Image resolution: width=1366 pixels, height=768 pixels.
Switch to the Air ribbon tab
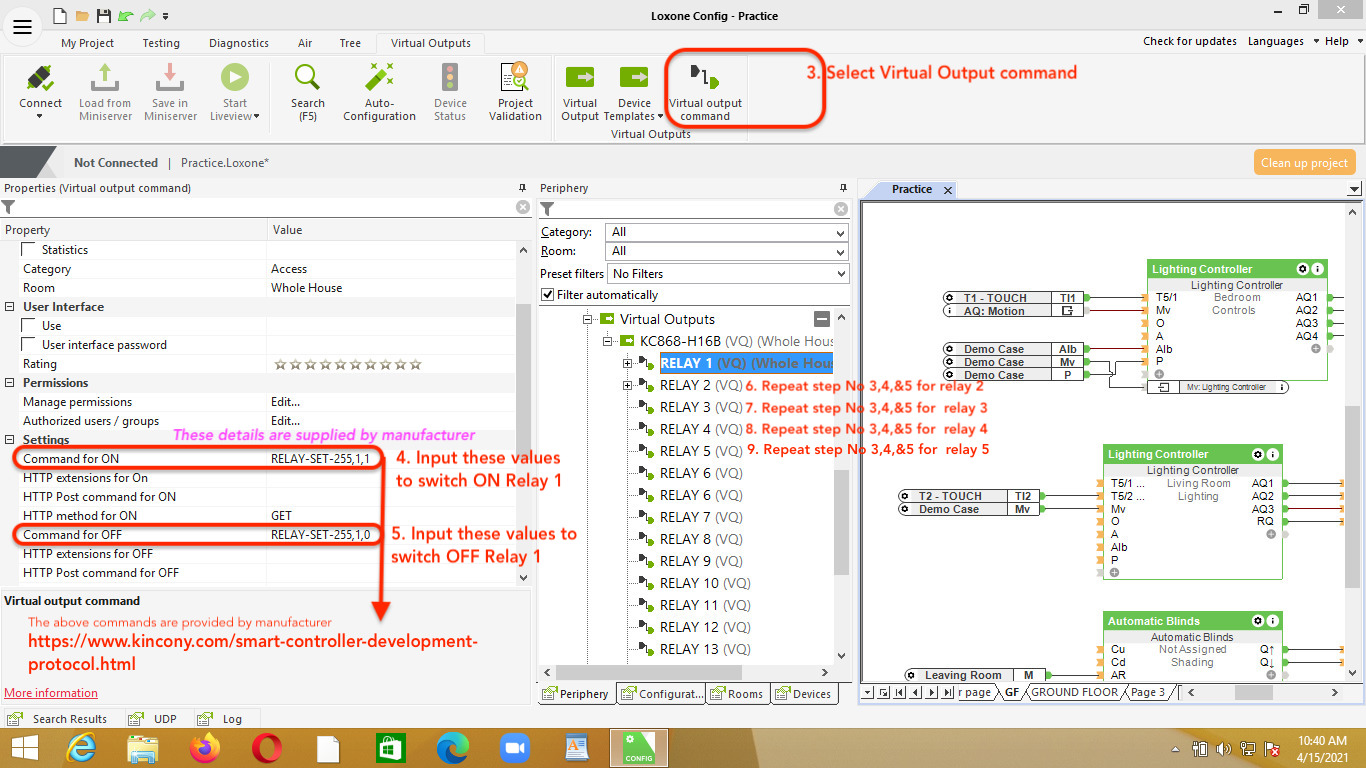point(304,43)
